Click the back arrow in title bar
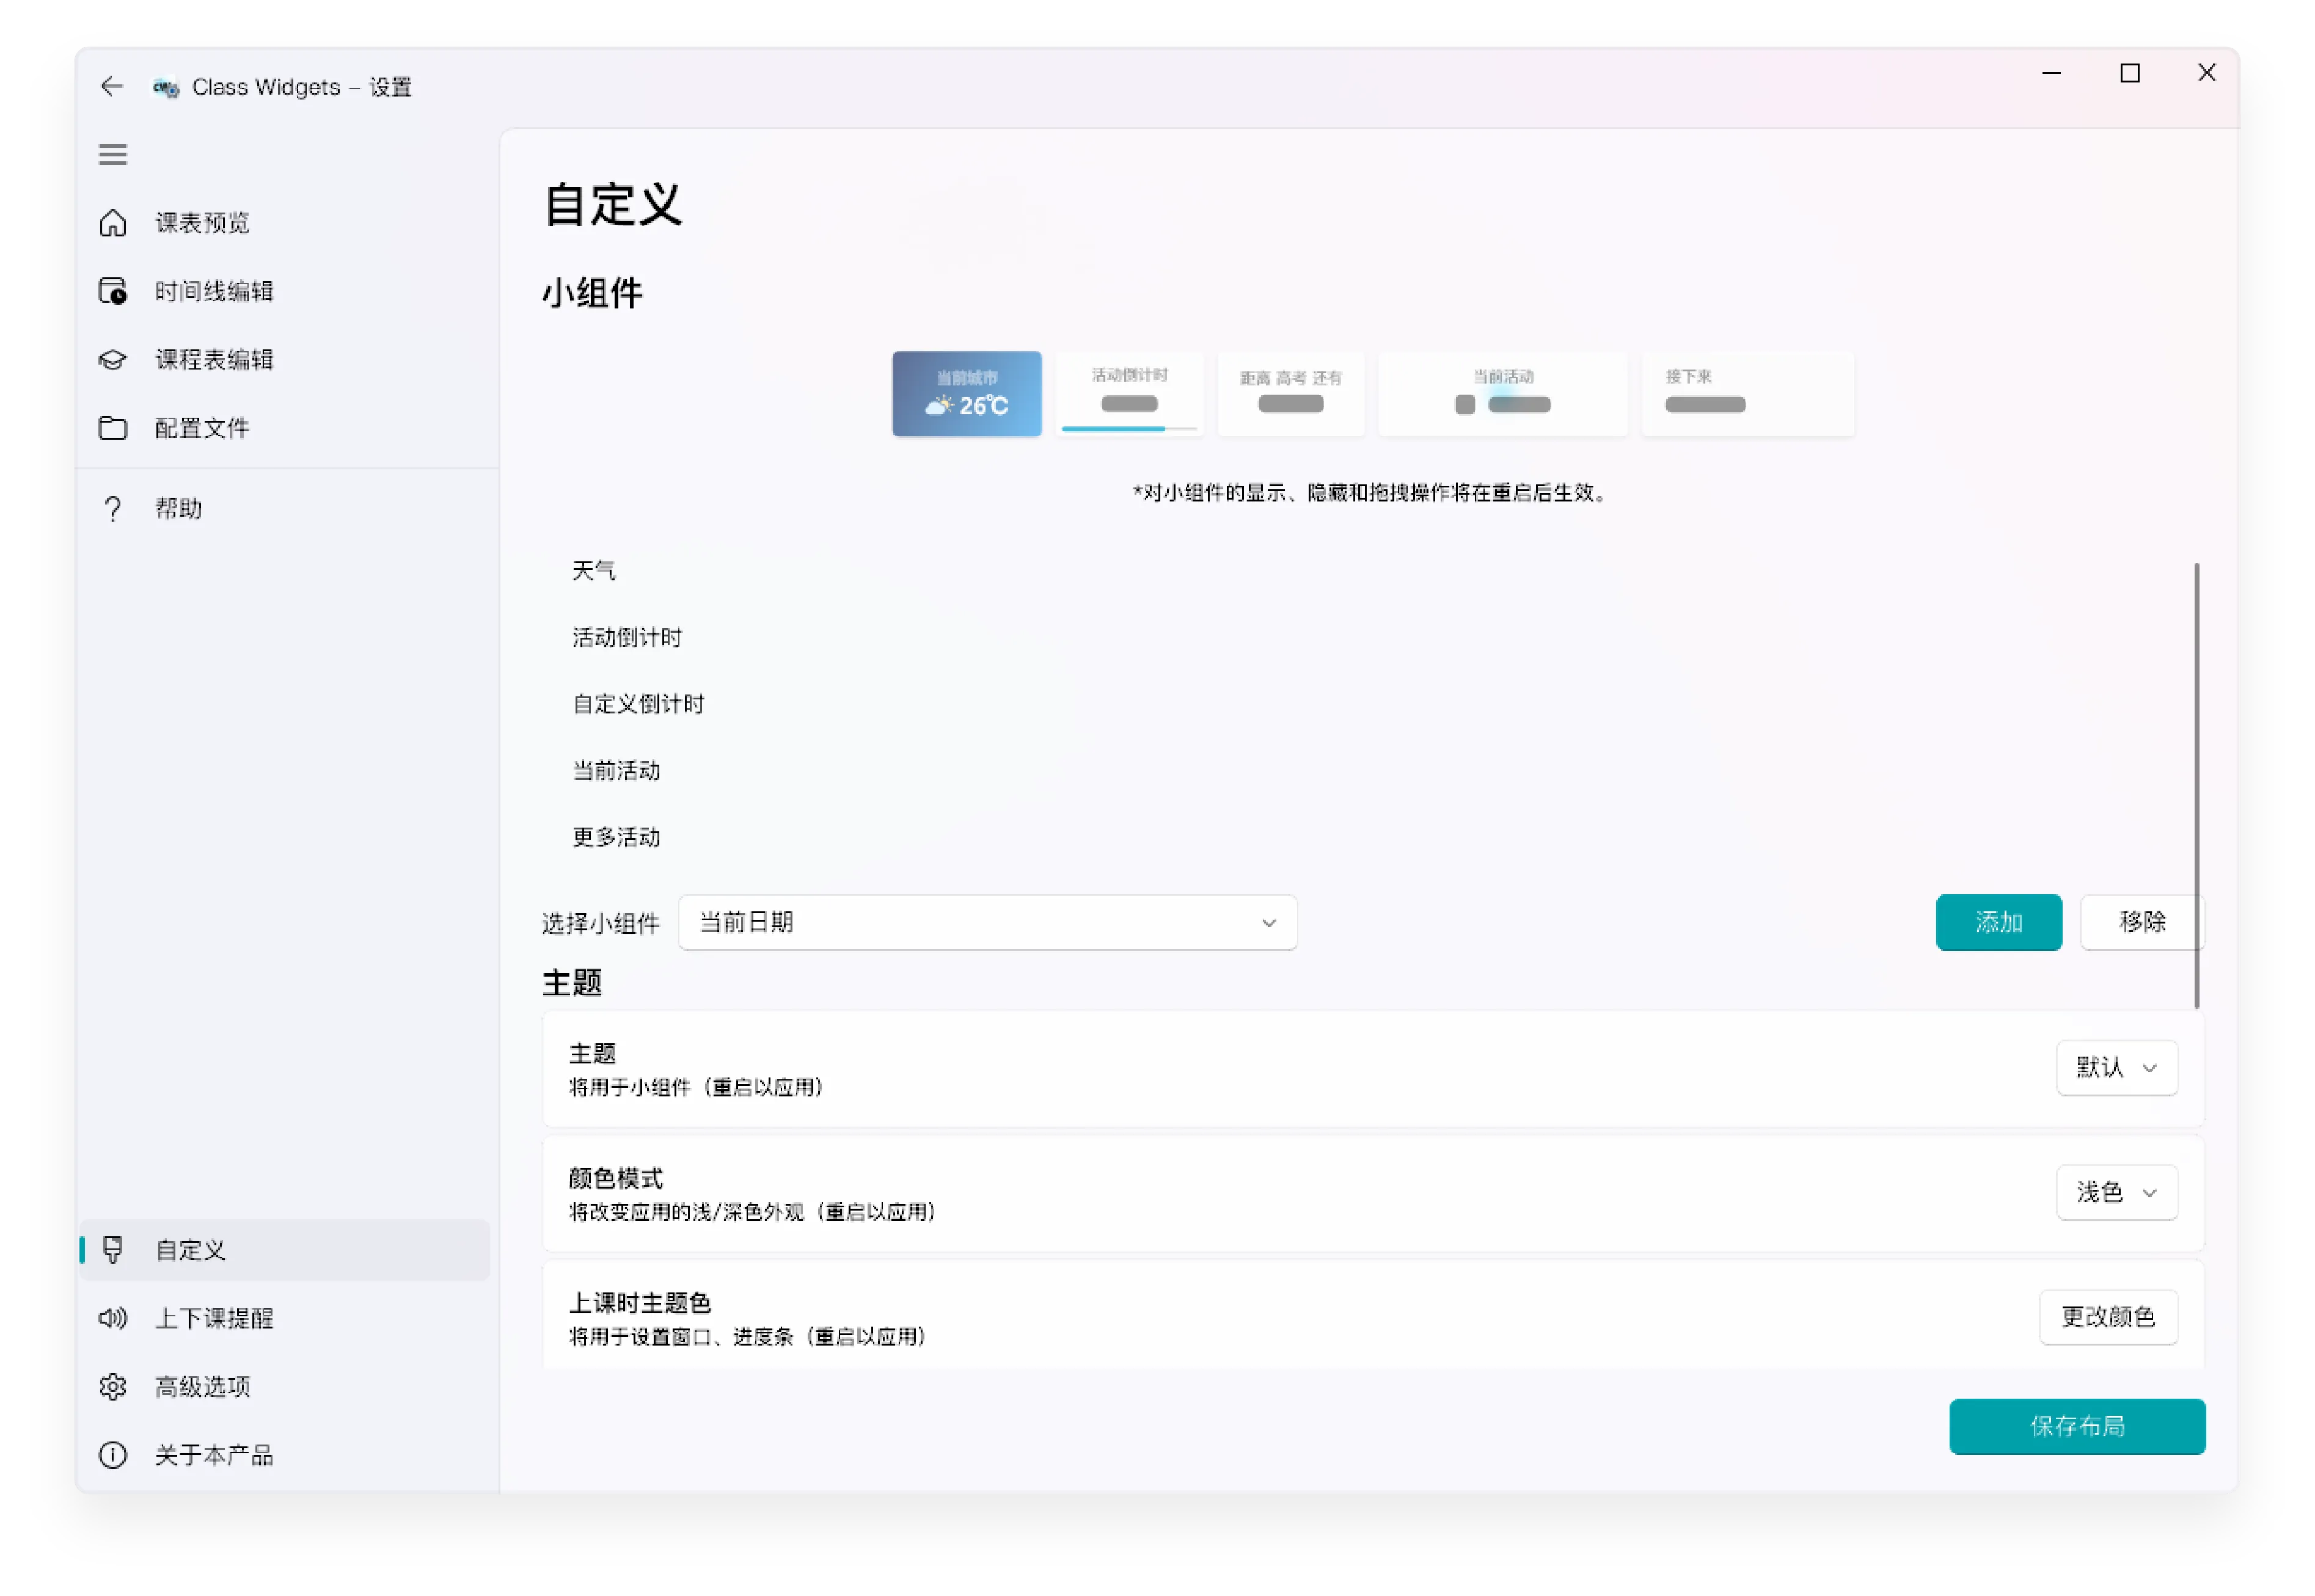 (x=112, y=87)
